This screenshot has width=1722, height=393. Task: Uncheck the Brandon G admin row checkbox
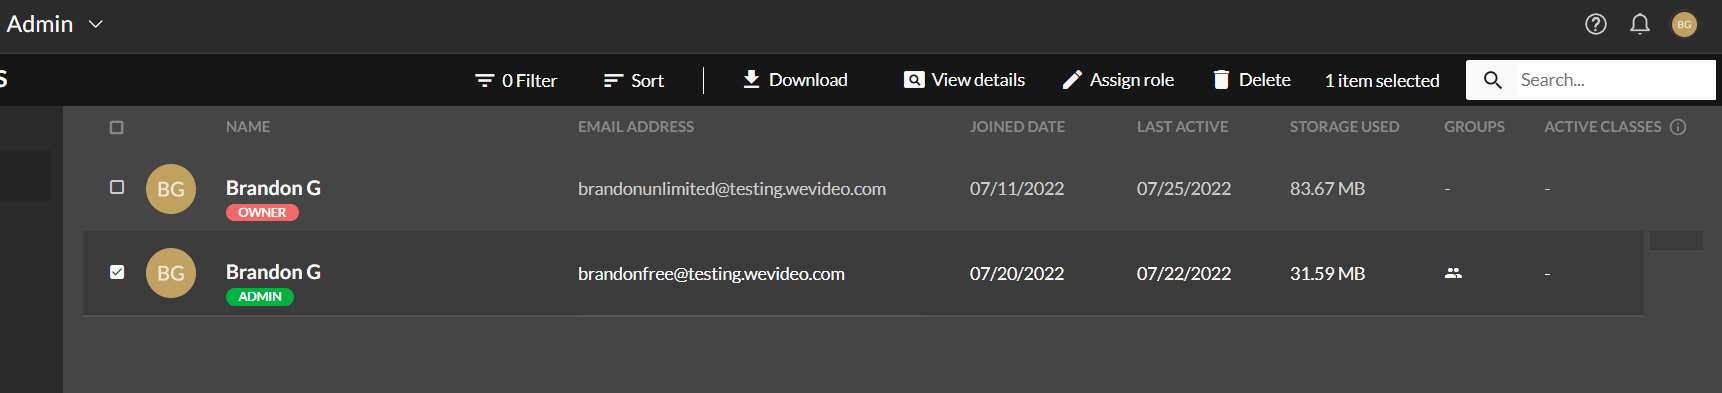[117, 272]
